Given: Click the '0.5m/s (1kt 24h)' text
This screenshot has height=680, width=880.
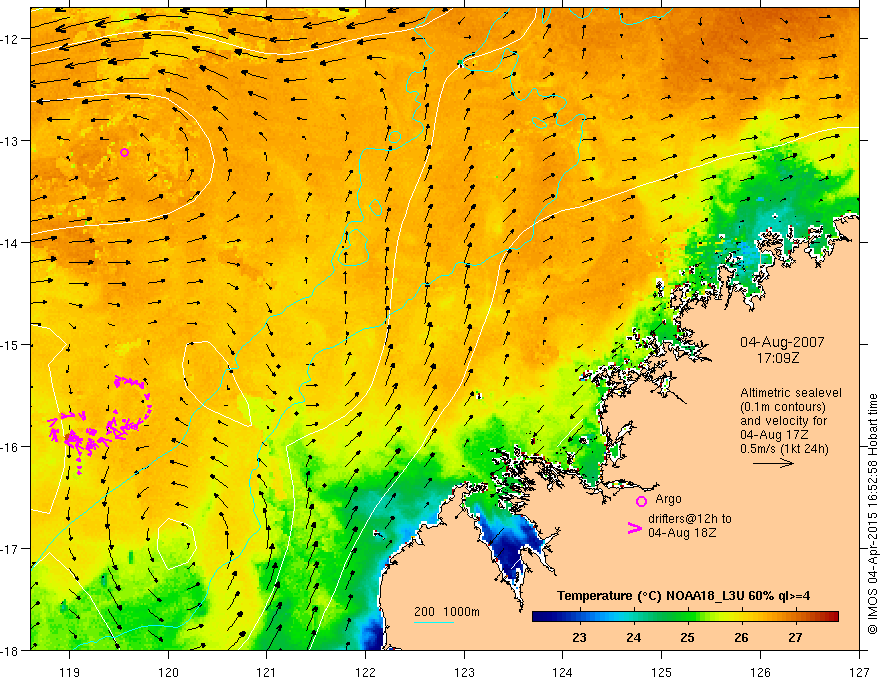Looking at the screenshot, I should [x=784, y=448].
